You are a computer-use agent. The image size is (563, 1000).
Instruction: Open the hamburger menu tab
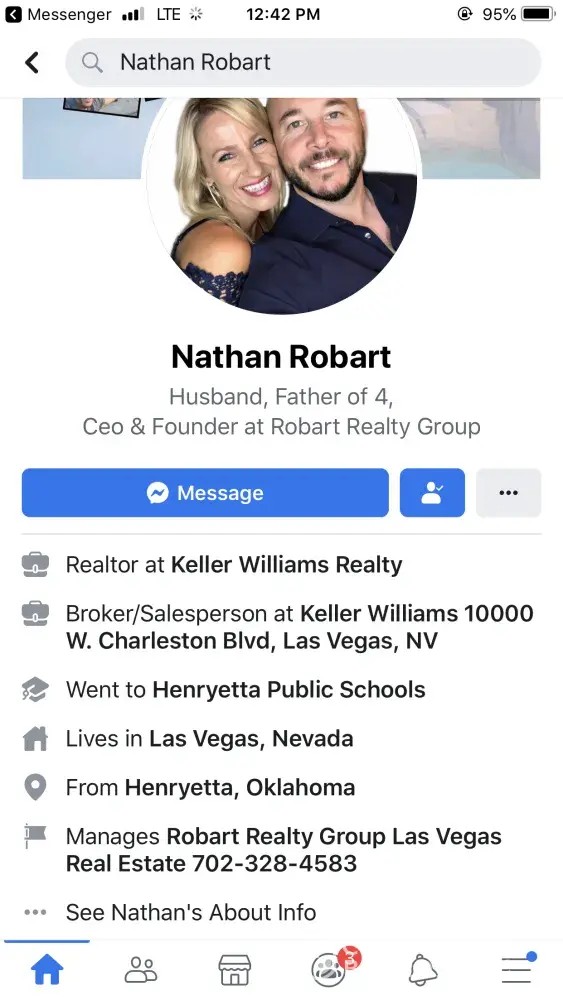(x=517, y=969)
